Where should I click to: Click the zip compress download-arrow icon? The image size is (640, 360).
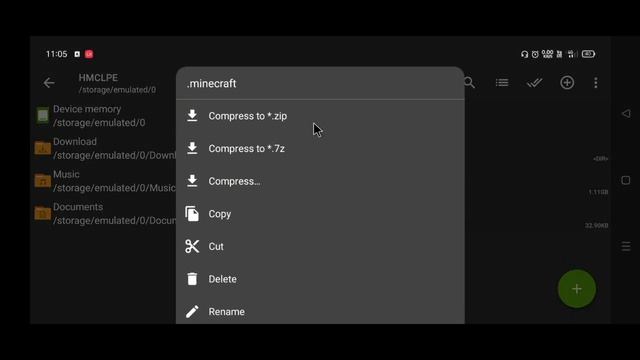pos(192,116)
